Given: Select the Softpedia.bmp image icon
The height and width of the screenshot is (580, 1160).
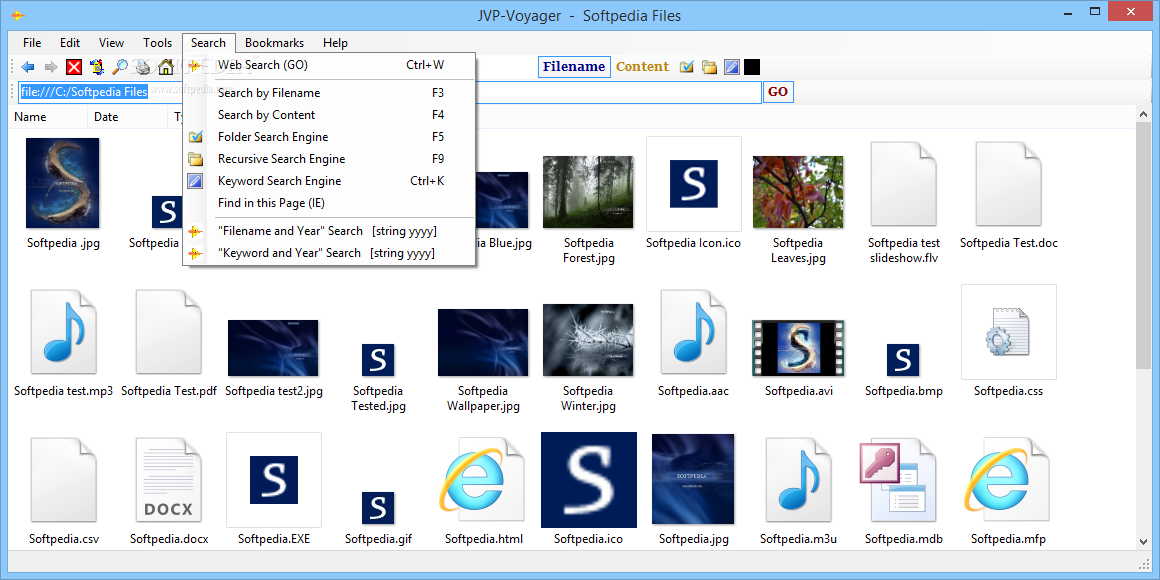Looking at the screenshot, I should (903, 360).
